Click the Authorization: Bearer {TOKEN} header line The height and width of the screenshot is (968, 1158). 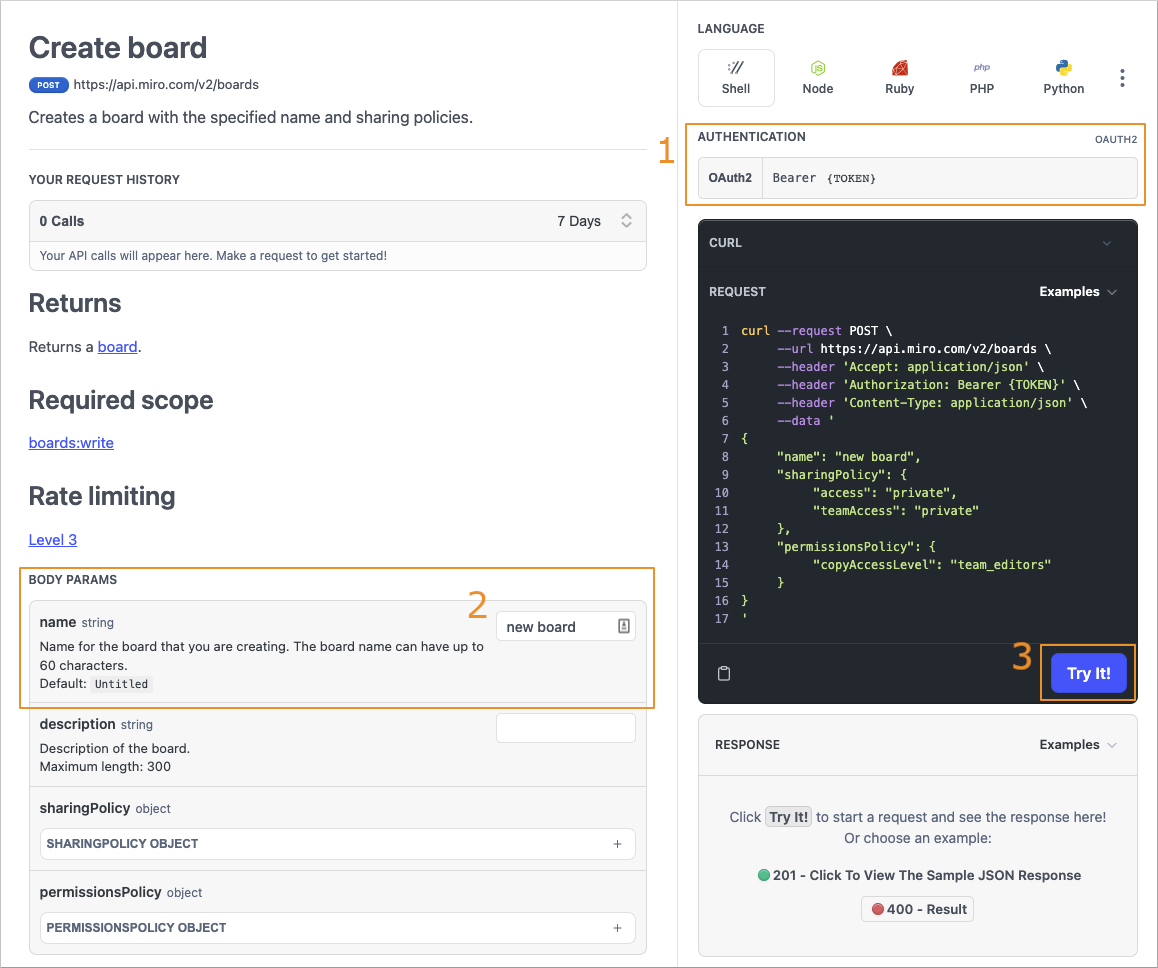coord(928,385)
